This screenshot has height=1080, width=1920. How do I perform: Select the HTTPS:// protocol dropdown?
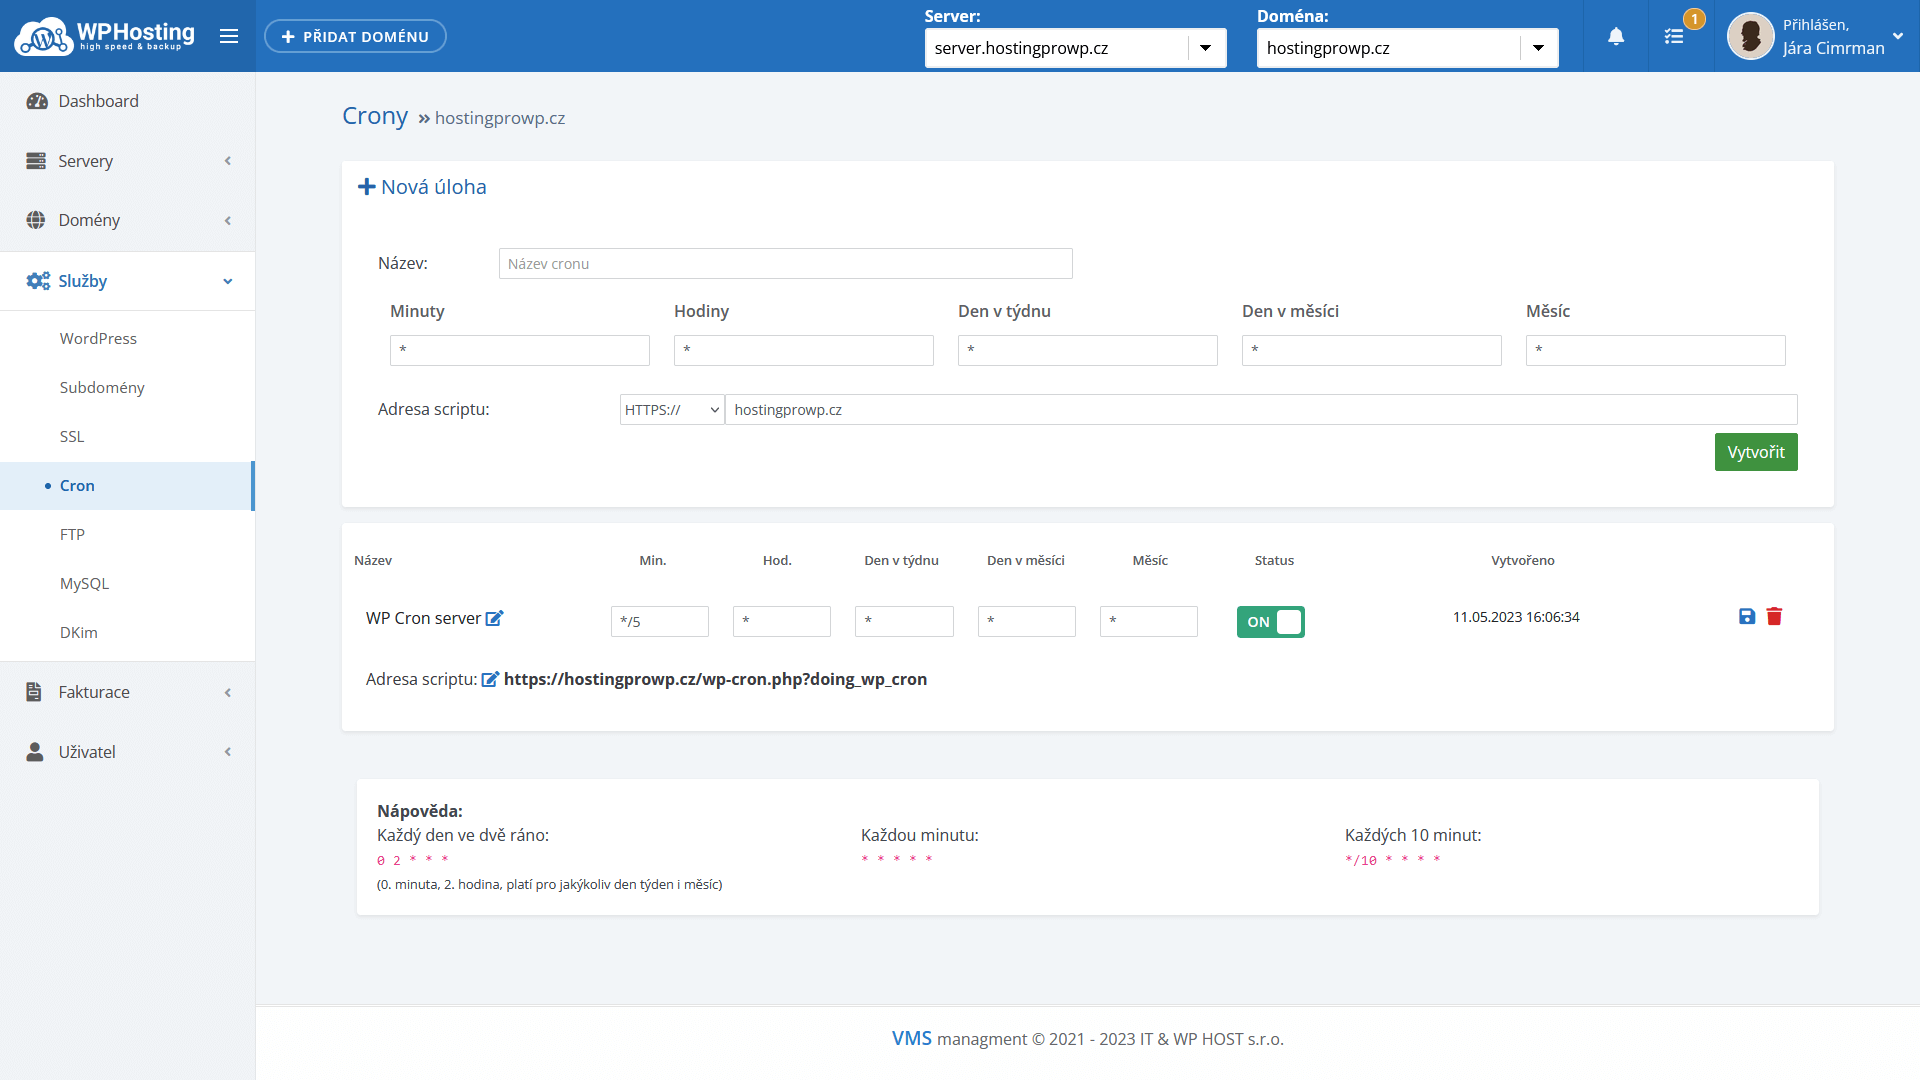click(672, 410)
